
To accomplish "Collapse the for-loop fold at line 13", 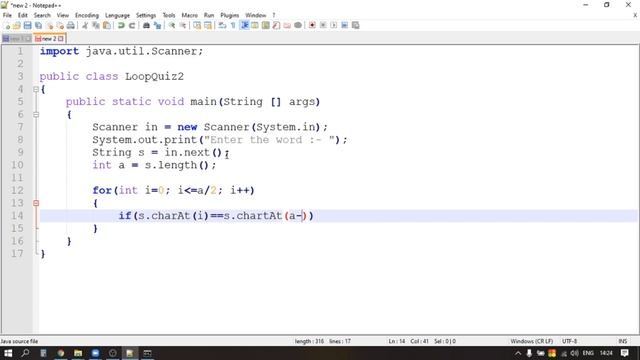I will click(36, 203).
